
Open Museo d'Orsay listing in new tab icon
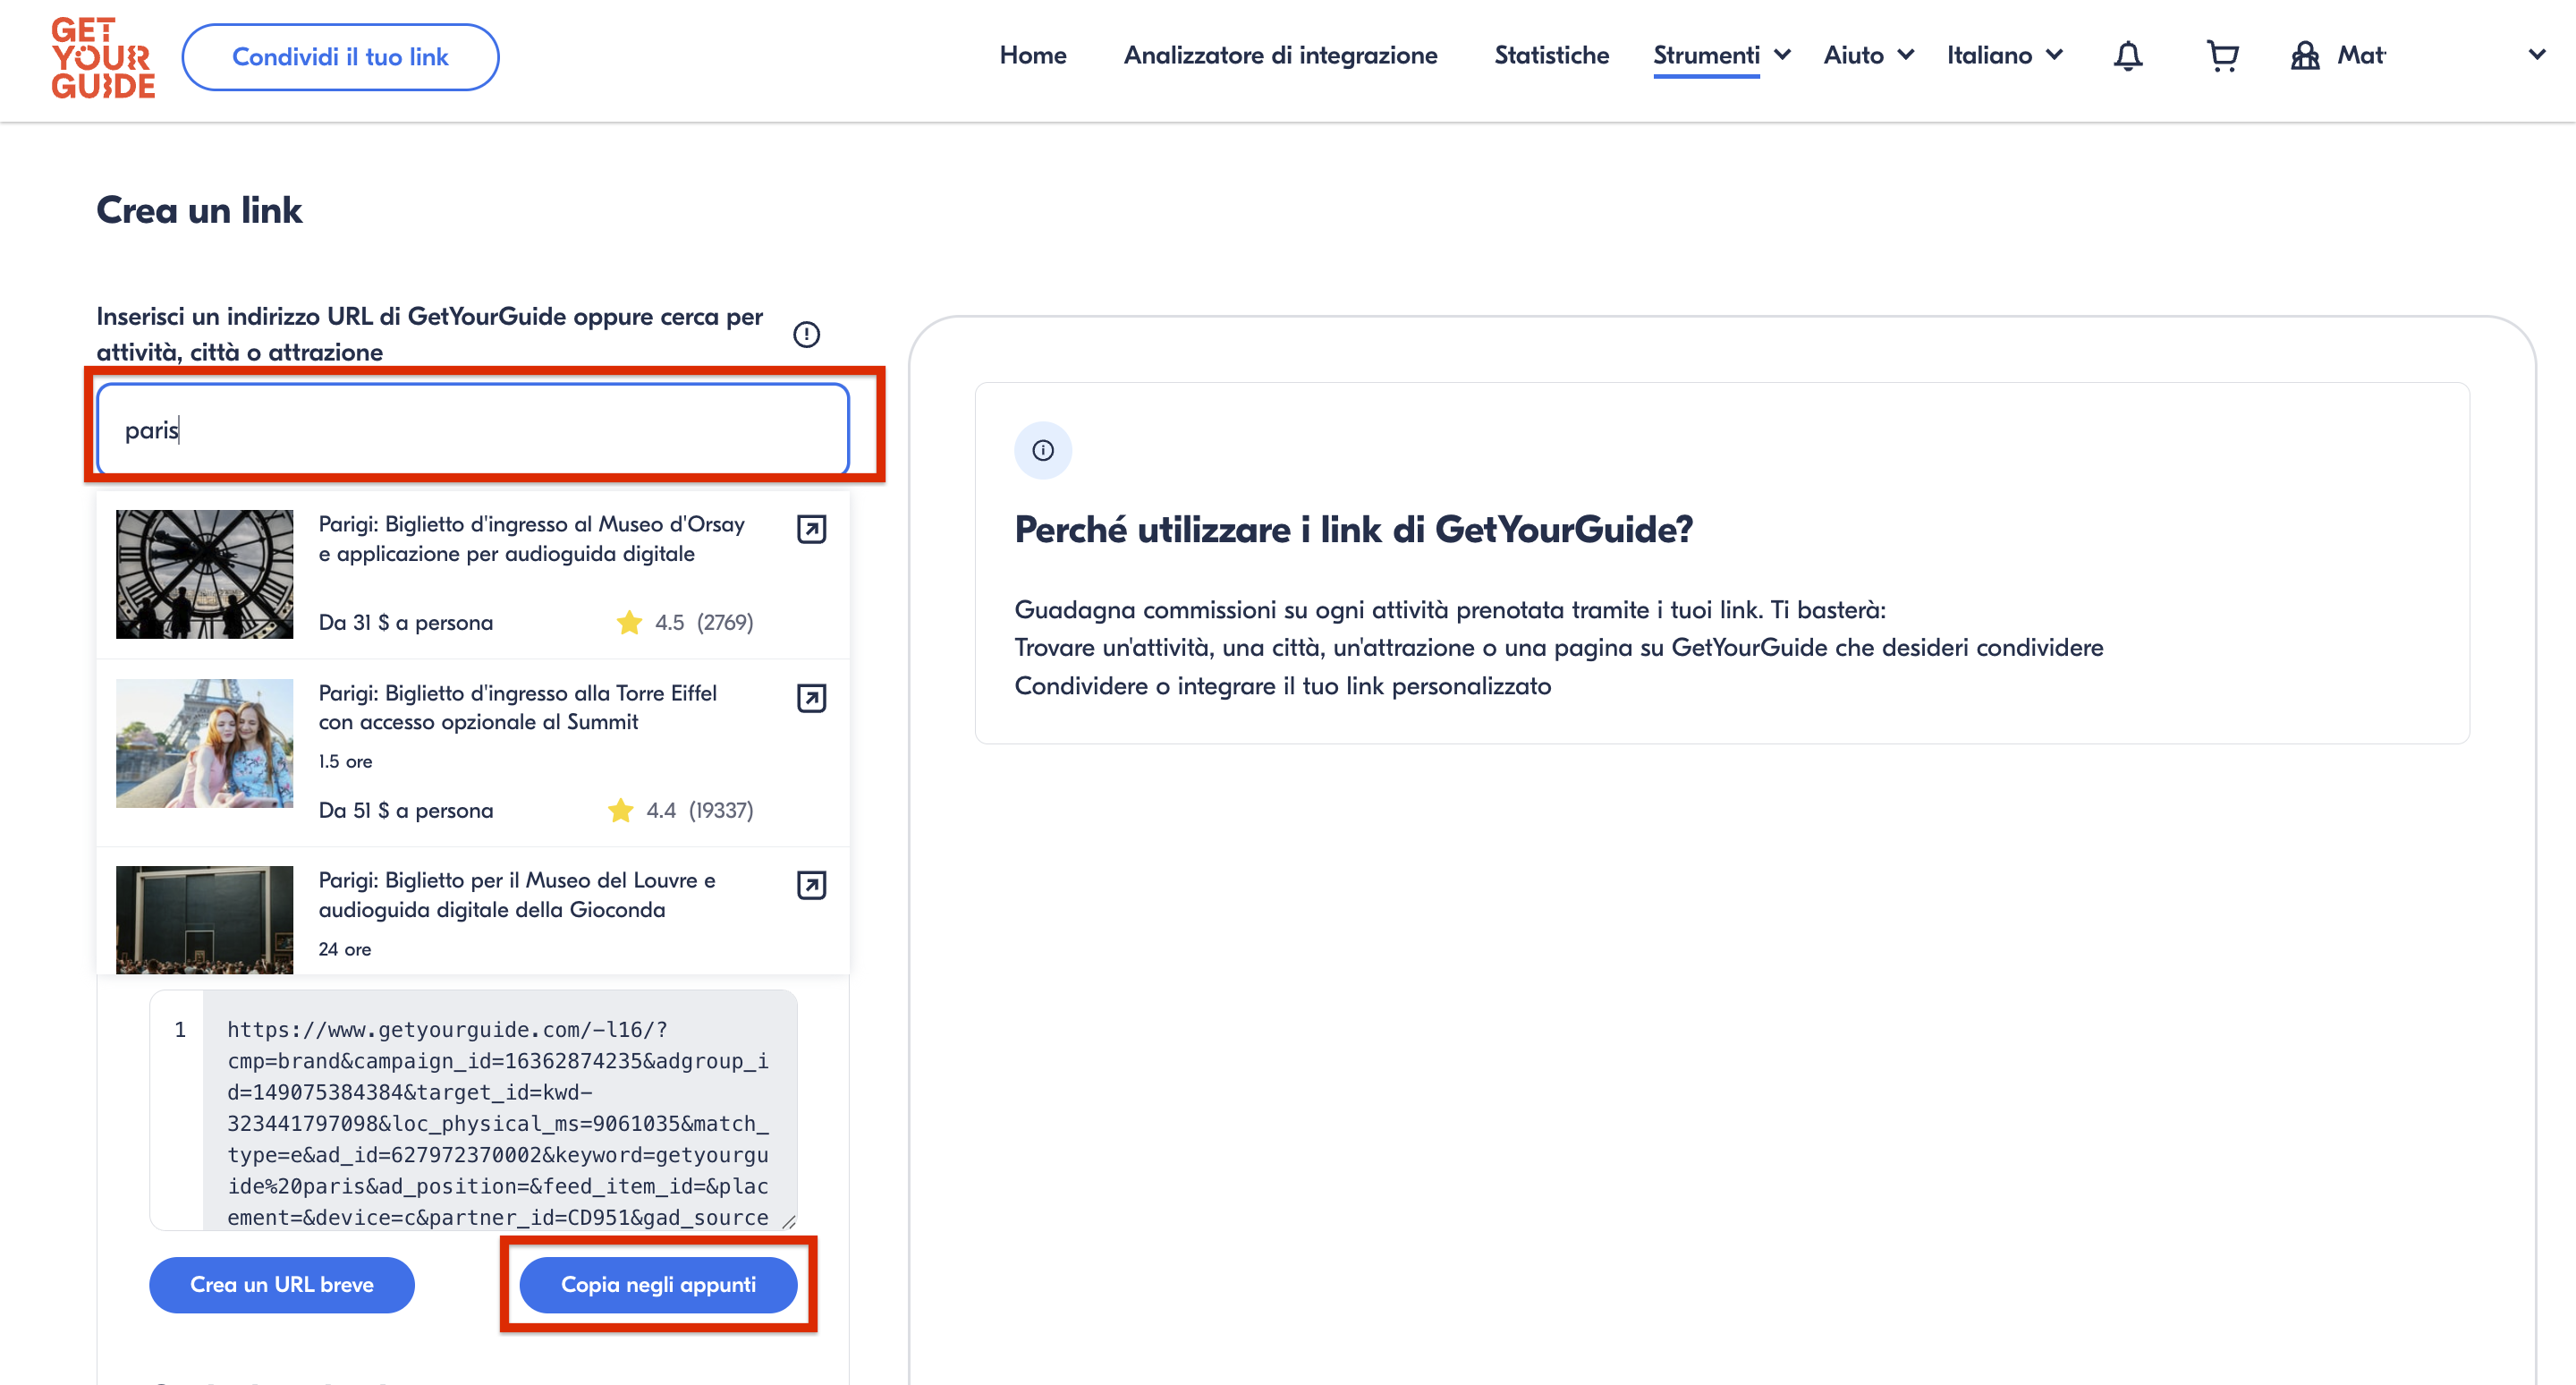(x=811, y=529)
